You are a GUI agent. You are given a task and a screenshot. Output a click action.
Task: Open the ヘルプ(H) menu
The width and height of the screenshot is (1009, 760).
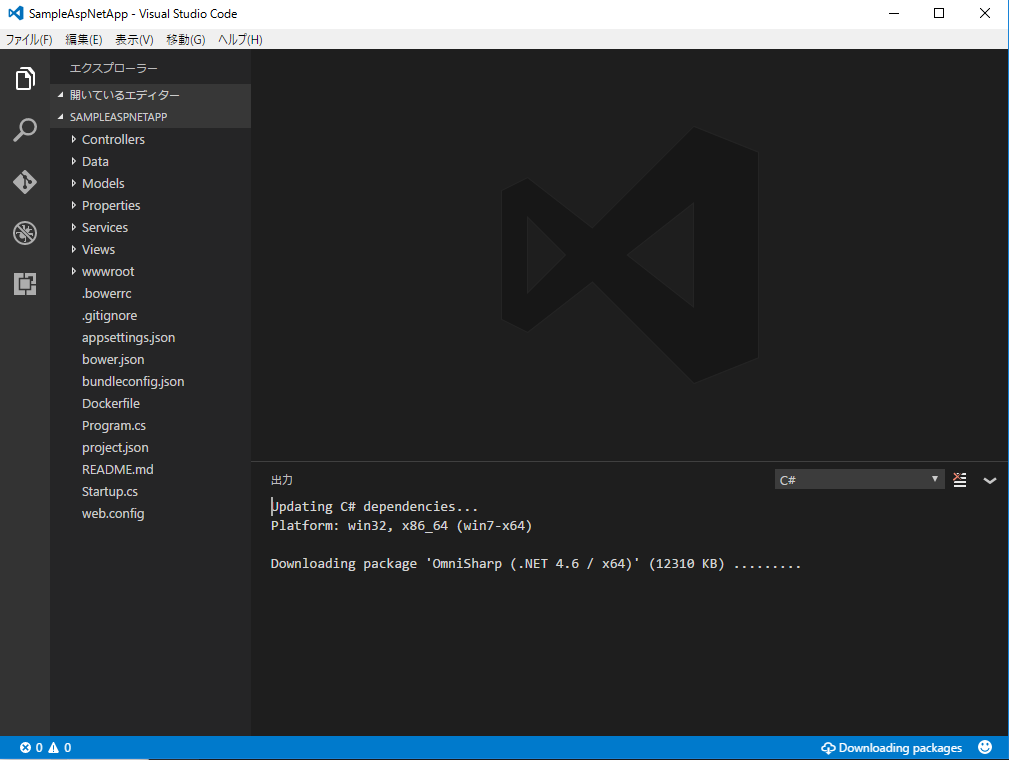tap(240, 40)
